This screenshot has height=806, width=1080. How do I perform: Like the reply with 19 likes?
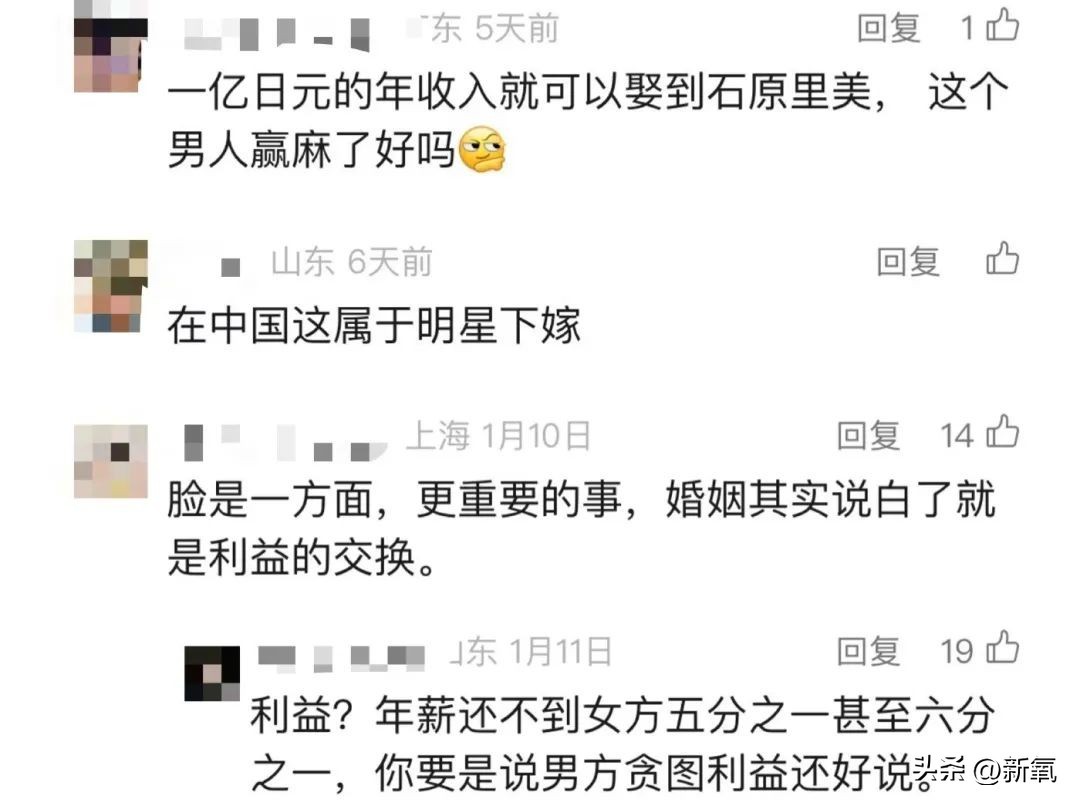pos(1002,648)
